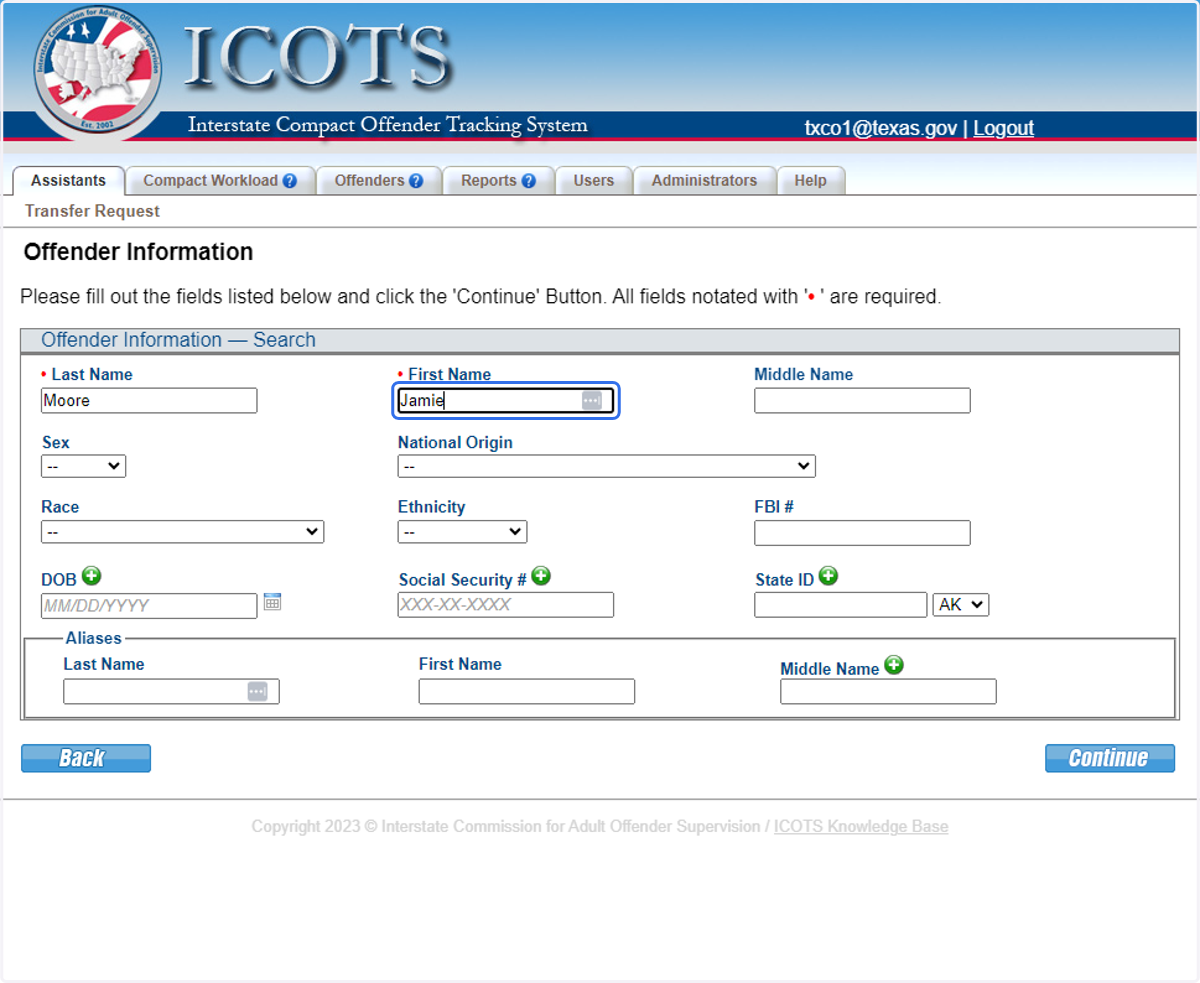This screenshot has width=1200, height=983.
Task: Click Offenders tab help question icon
Action: click(x=416, y=181)
